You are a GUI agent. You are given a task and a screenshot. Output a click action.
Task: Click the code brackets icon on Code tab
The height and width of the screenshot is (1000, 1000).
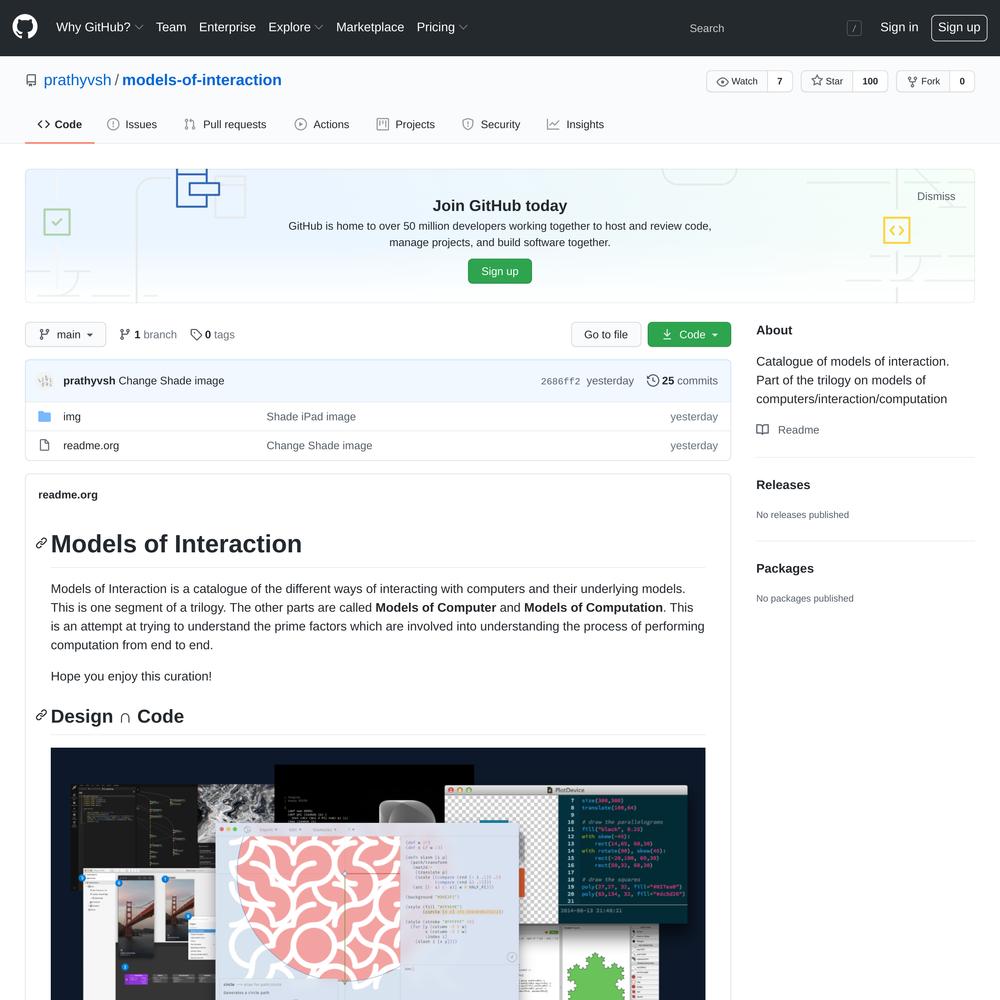tap(43, 124)
